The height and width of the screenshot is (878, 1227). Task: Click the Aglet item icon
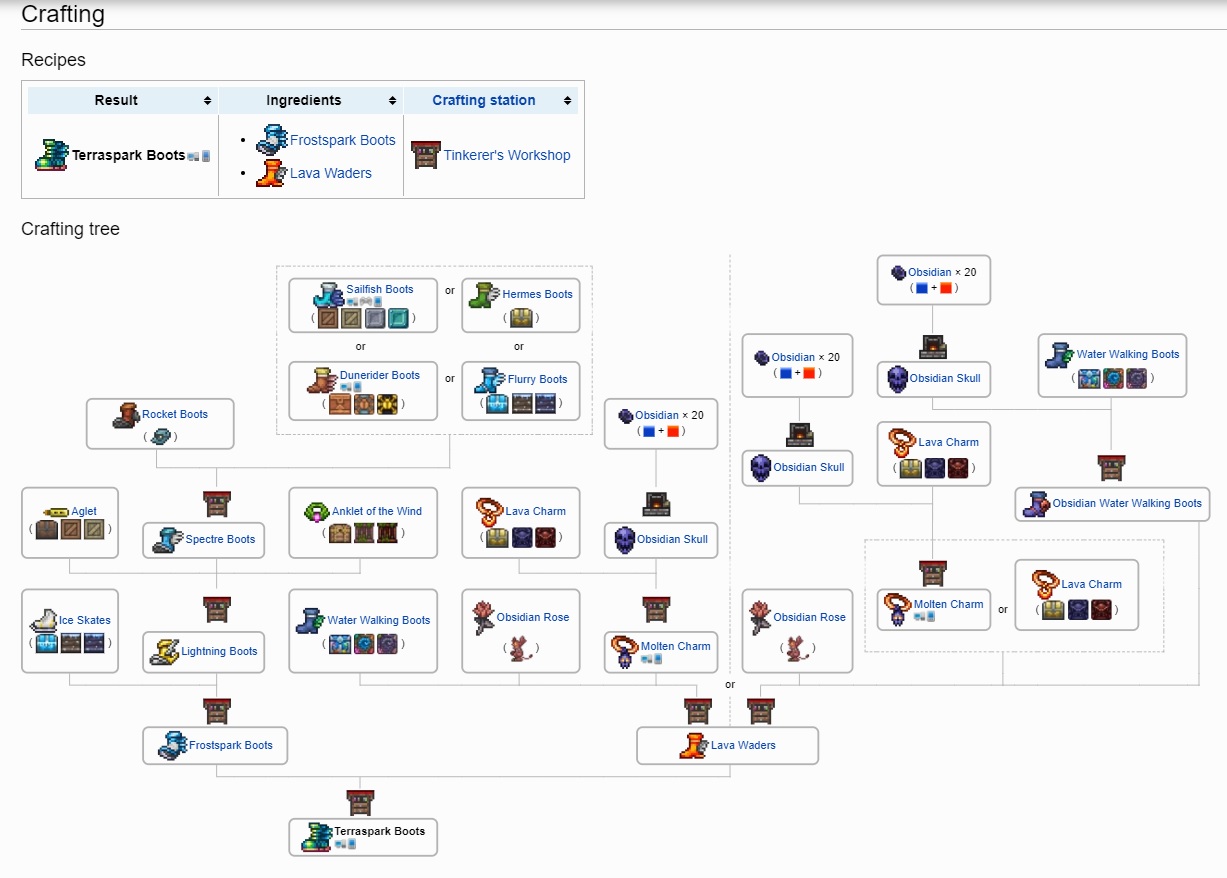click(x=56, y=512)
